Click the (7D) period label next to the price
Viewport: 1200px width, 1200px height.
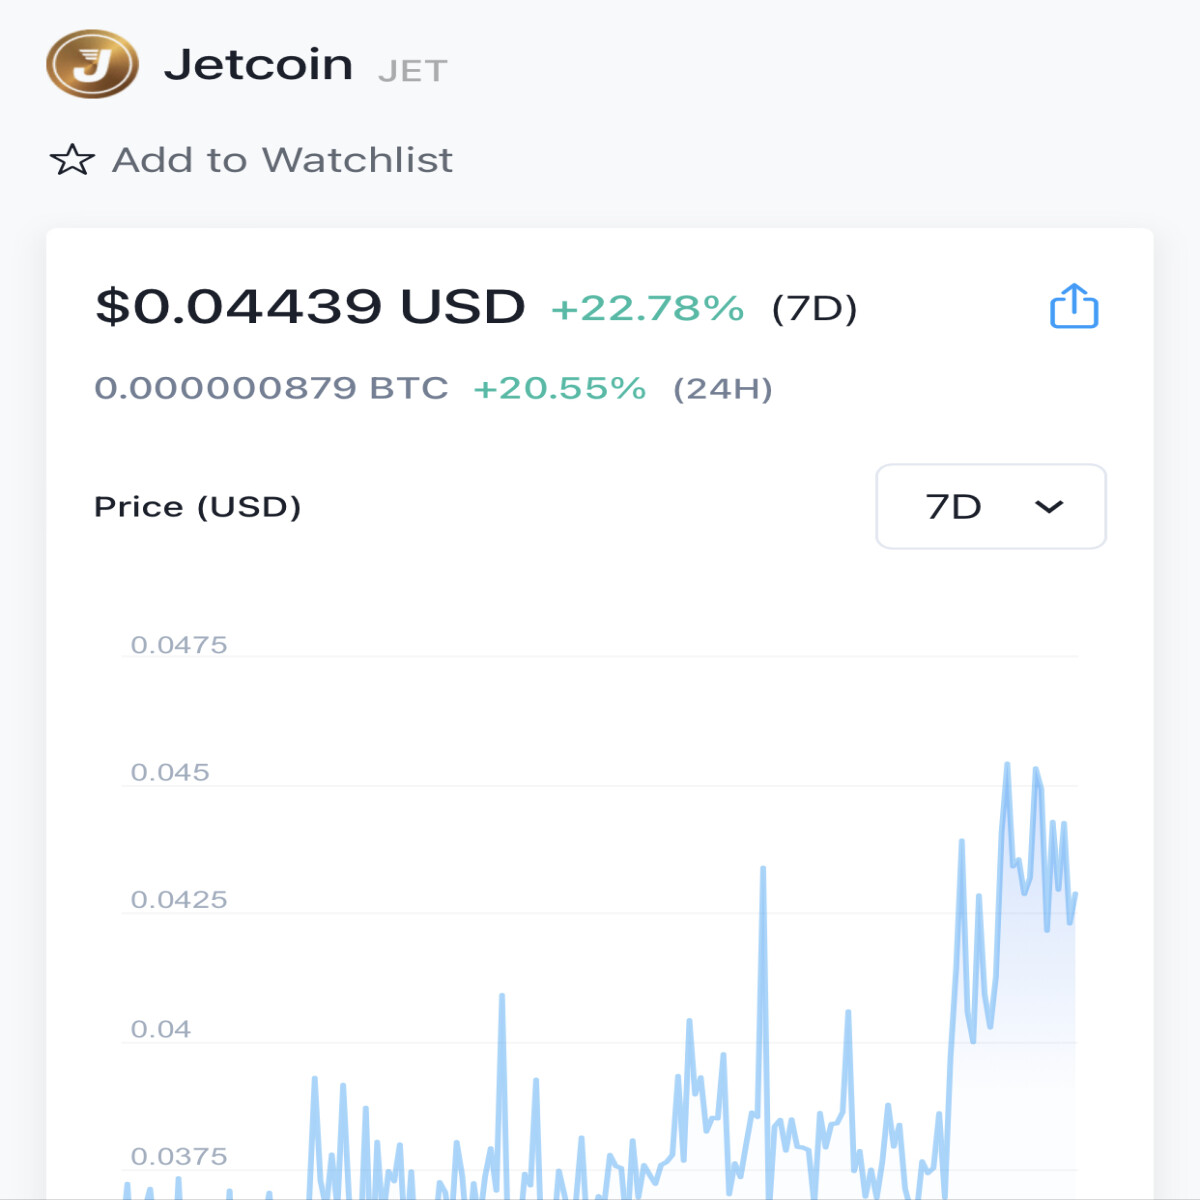(815, 308)
